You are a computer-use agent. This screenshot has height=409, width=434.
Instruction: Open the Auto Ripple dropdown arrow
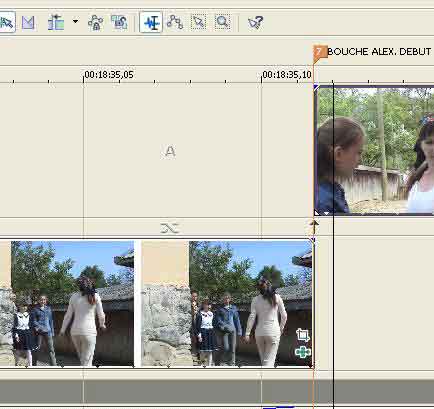tap(76, 22)
